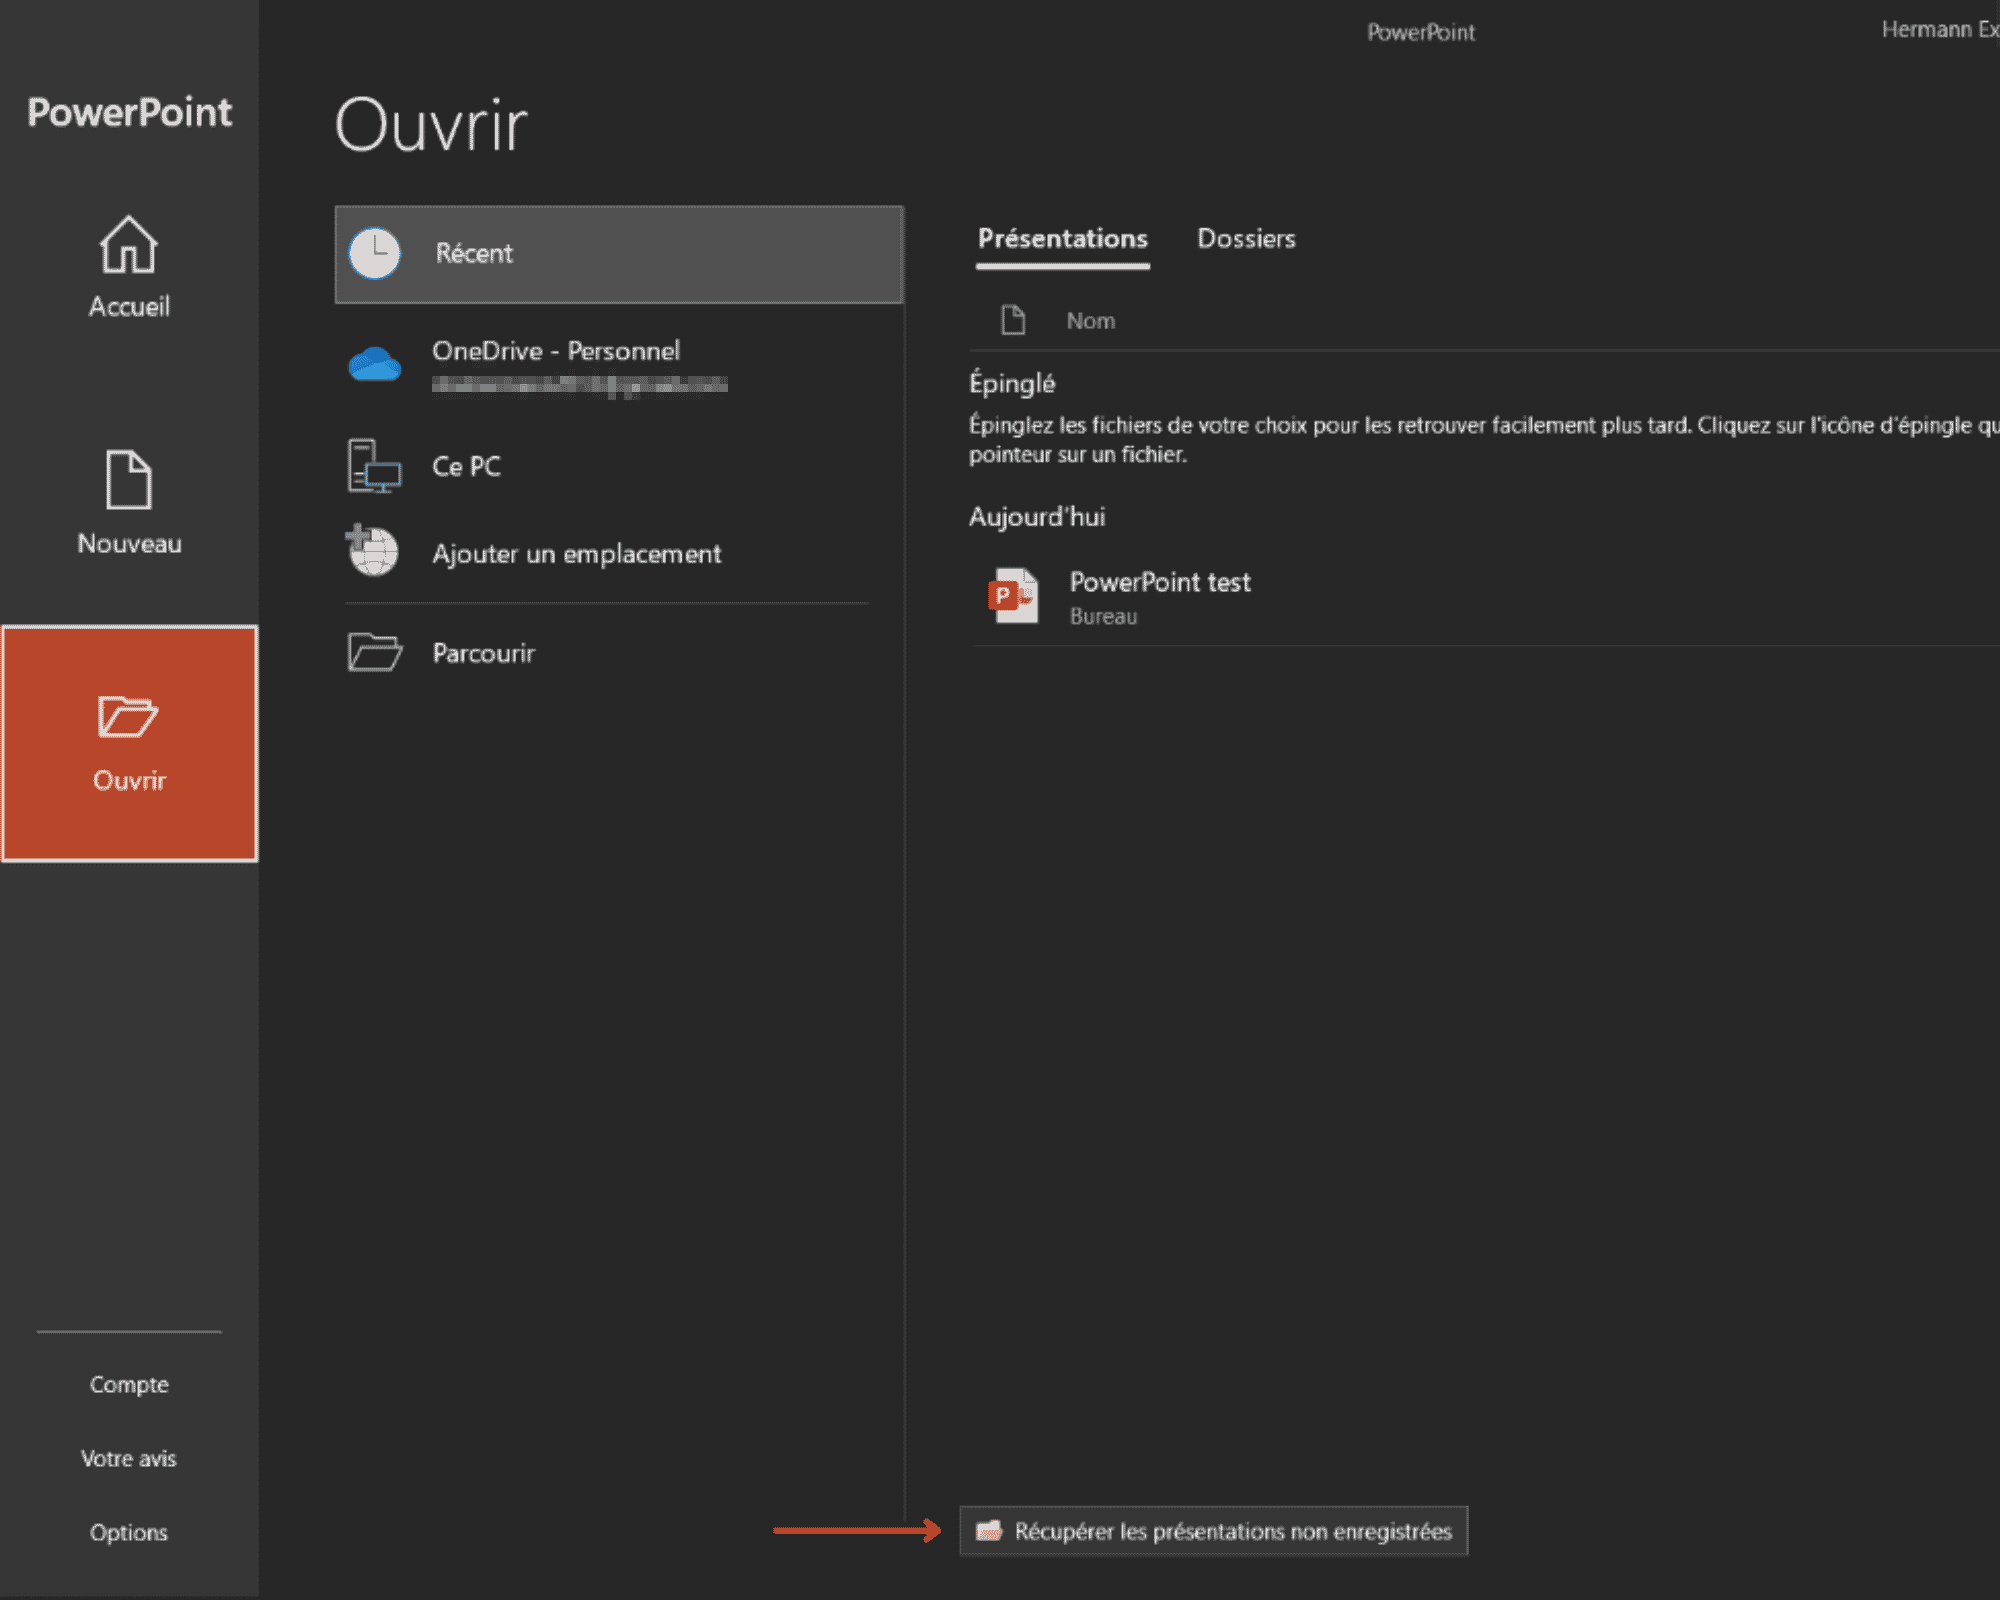The height and width of the screenshot is (1600, 2000).
Task: Click the Nouveau blank page icon
Action: coord(128,480)
